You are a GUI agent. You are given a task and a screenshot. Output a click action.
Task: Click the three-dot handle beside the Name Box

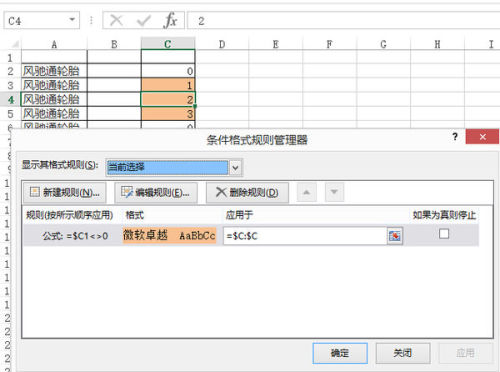click(x=91, y=20)
